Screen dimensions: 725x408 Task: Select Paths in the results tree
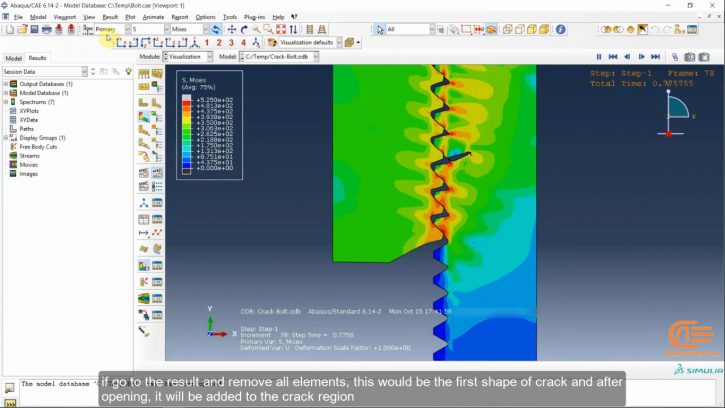pos(26,129)
